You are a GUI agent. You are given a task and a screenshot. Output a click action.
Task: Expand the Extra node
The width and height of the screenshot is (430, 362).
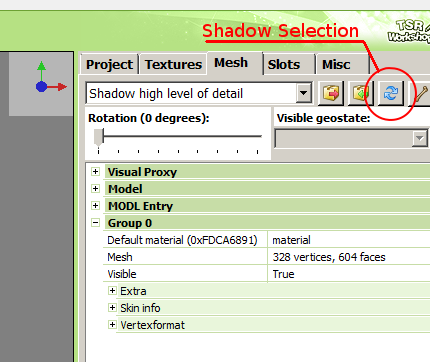pos(112,291)
